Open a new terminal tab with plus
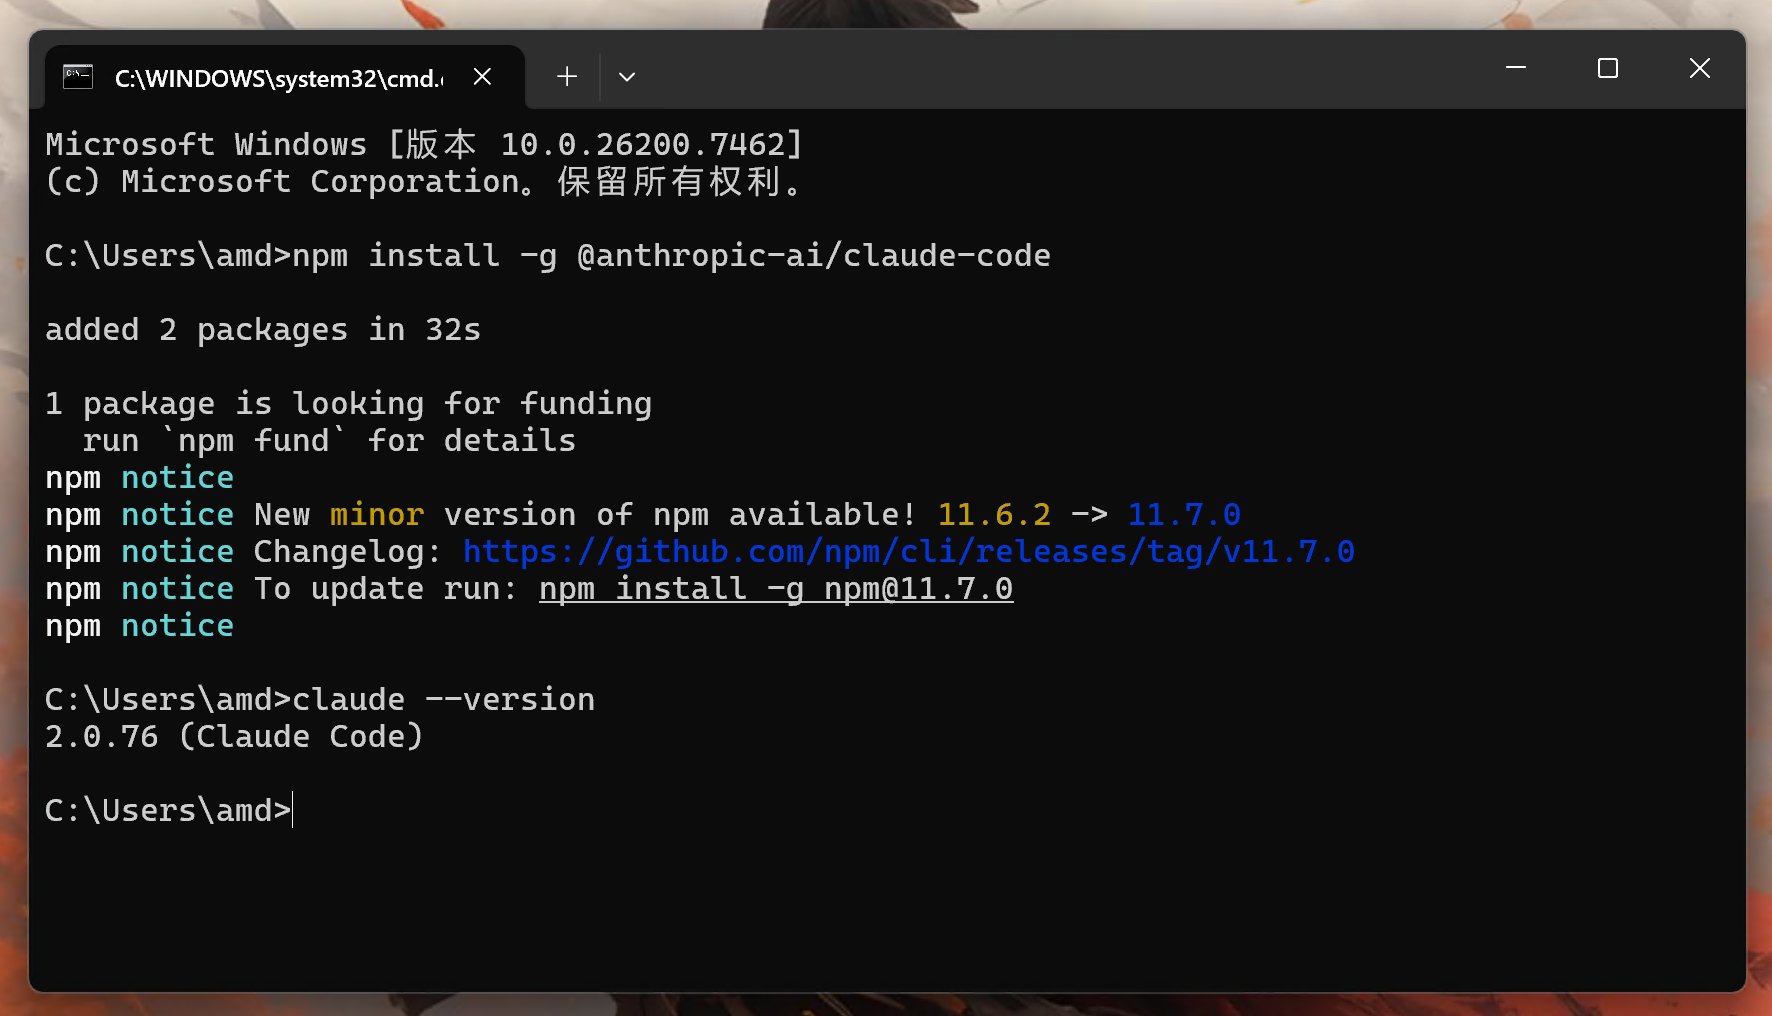This screenshot has height=1016, width=1772. tap(567, 77)
